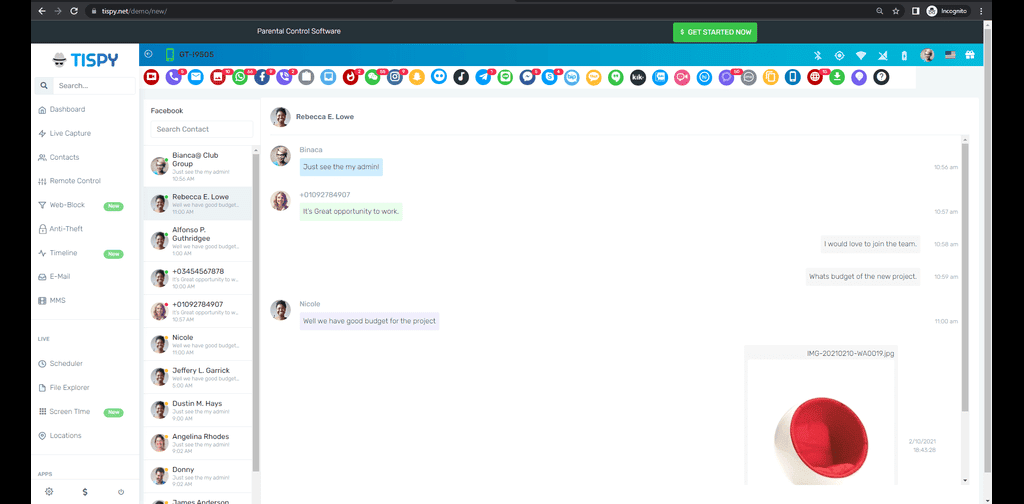Open the gift box icon in header
This screenshot has height=504, width=1024.
click(970, 55)
